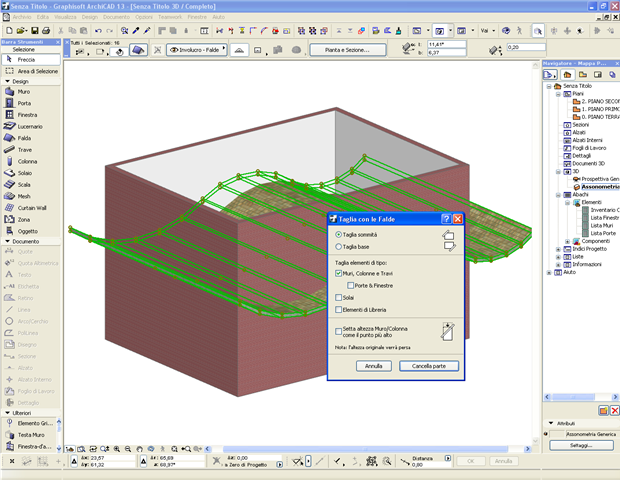Open the Design menu
620x480 pixels.
tap(90, 17)
